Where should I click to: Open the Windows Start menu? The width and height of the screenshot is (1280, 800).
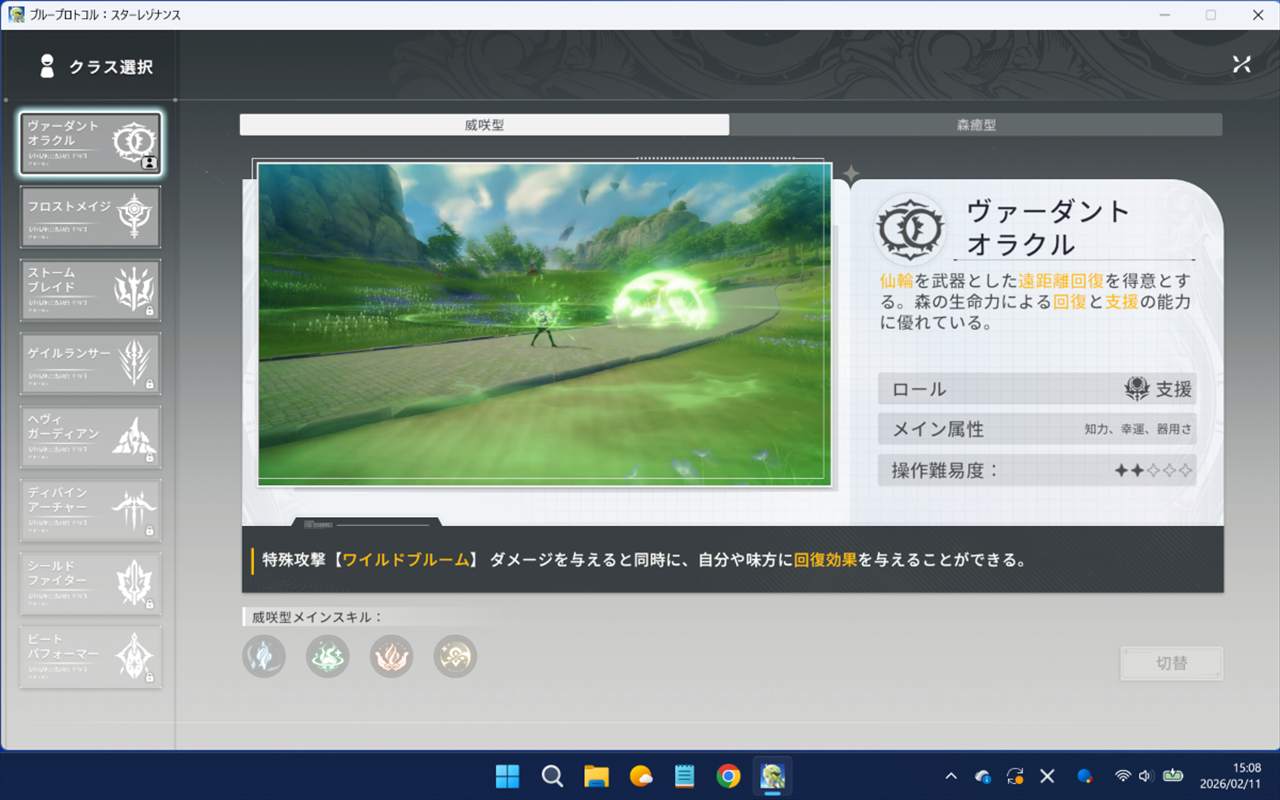[x=508, y=776]
